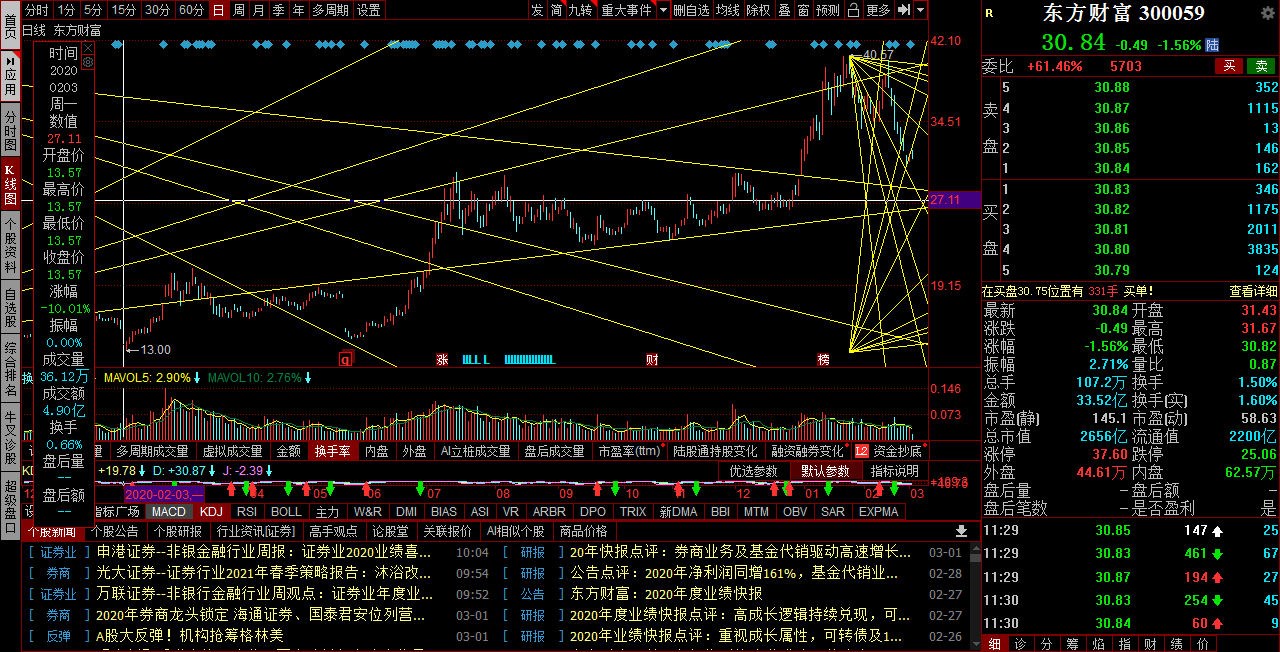Toggle 除权 ex-rights adjustment

coord(758,10)
